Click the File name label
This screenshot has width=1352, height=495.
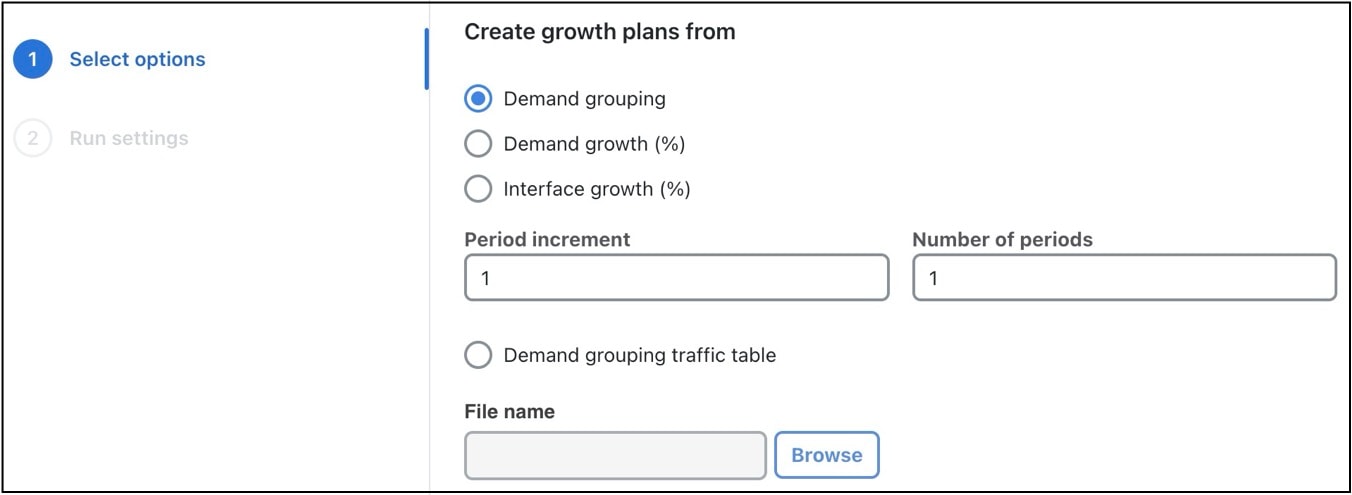[x=509, y=411]
